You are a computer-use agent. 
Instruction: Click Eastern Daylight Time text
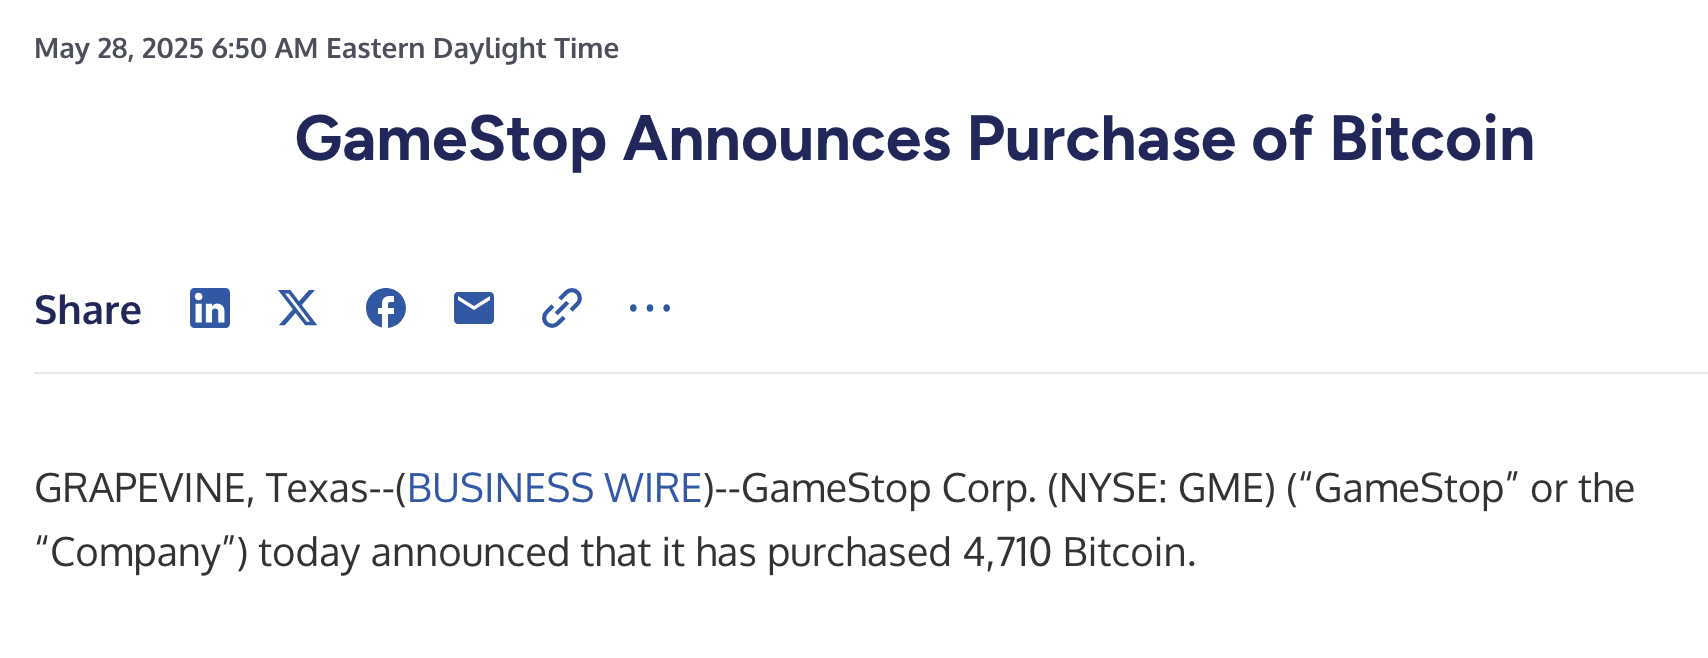pyautogui.click(x=472, y=48)
